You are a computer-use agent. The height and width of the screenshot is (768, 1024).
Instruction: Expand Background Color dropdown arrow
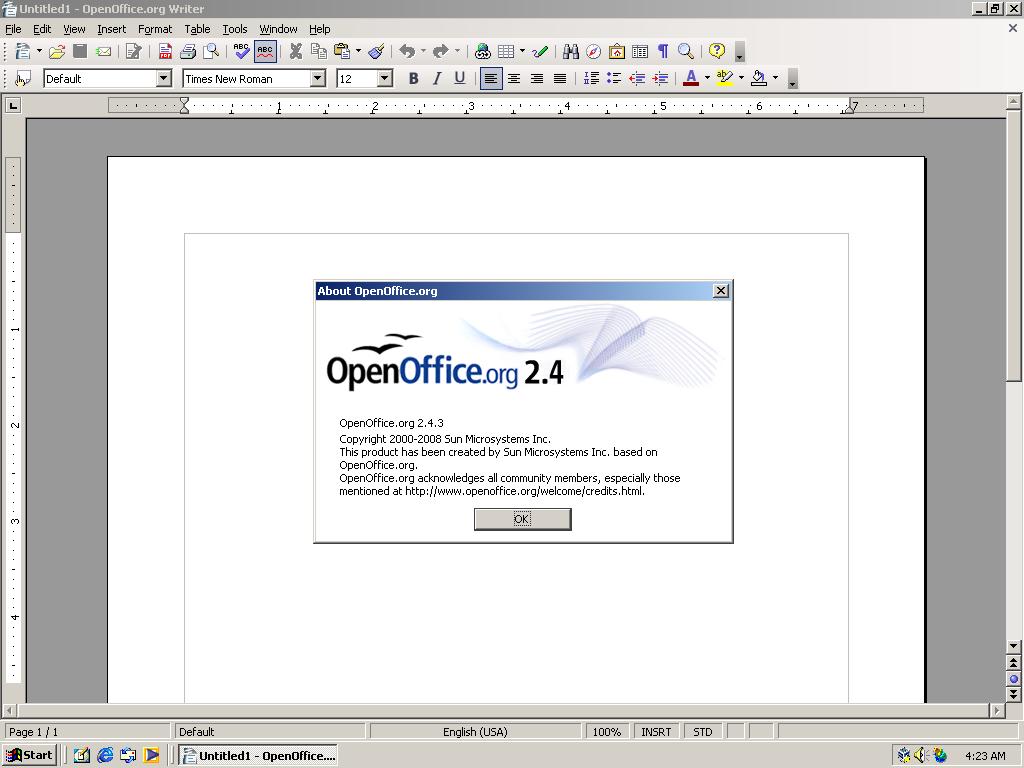pyautogui.click(x=775, y=78)
